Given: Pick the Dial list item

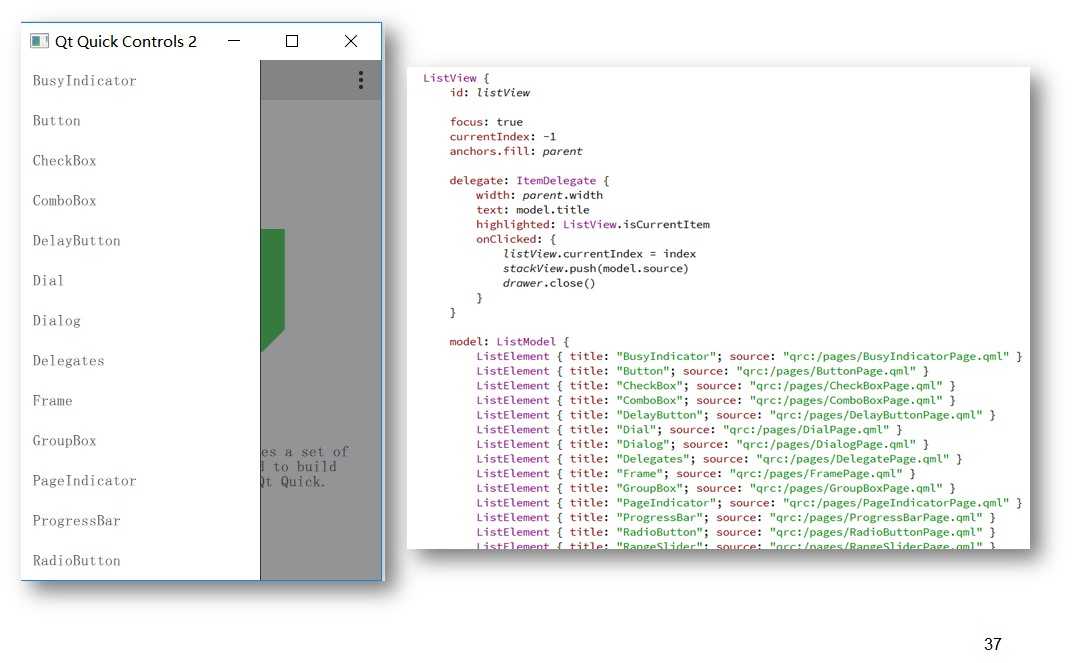Looking at the screenshot, I should click(140, 280).
